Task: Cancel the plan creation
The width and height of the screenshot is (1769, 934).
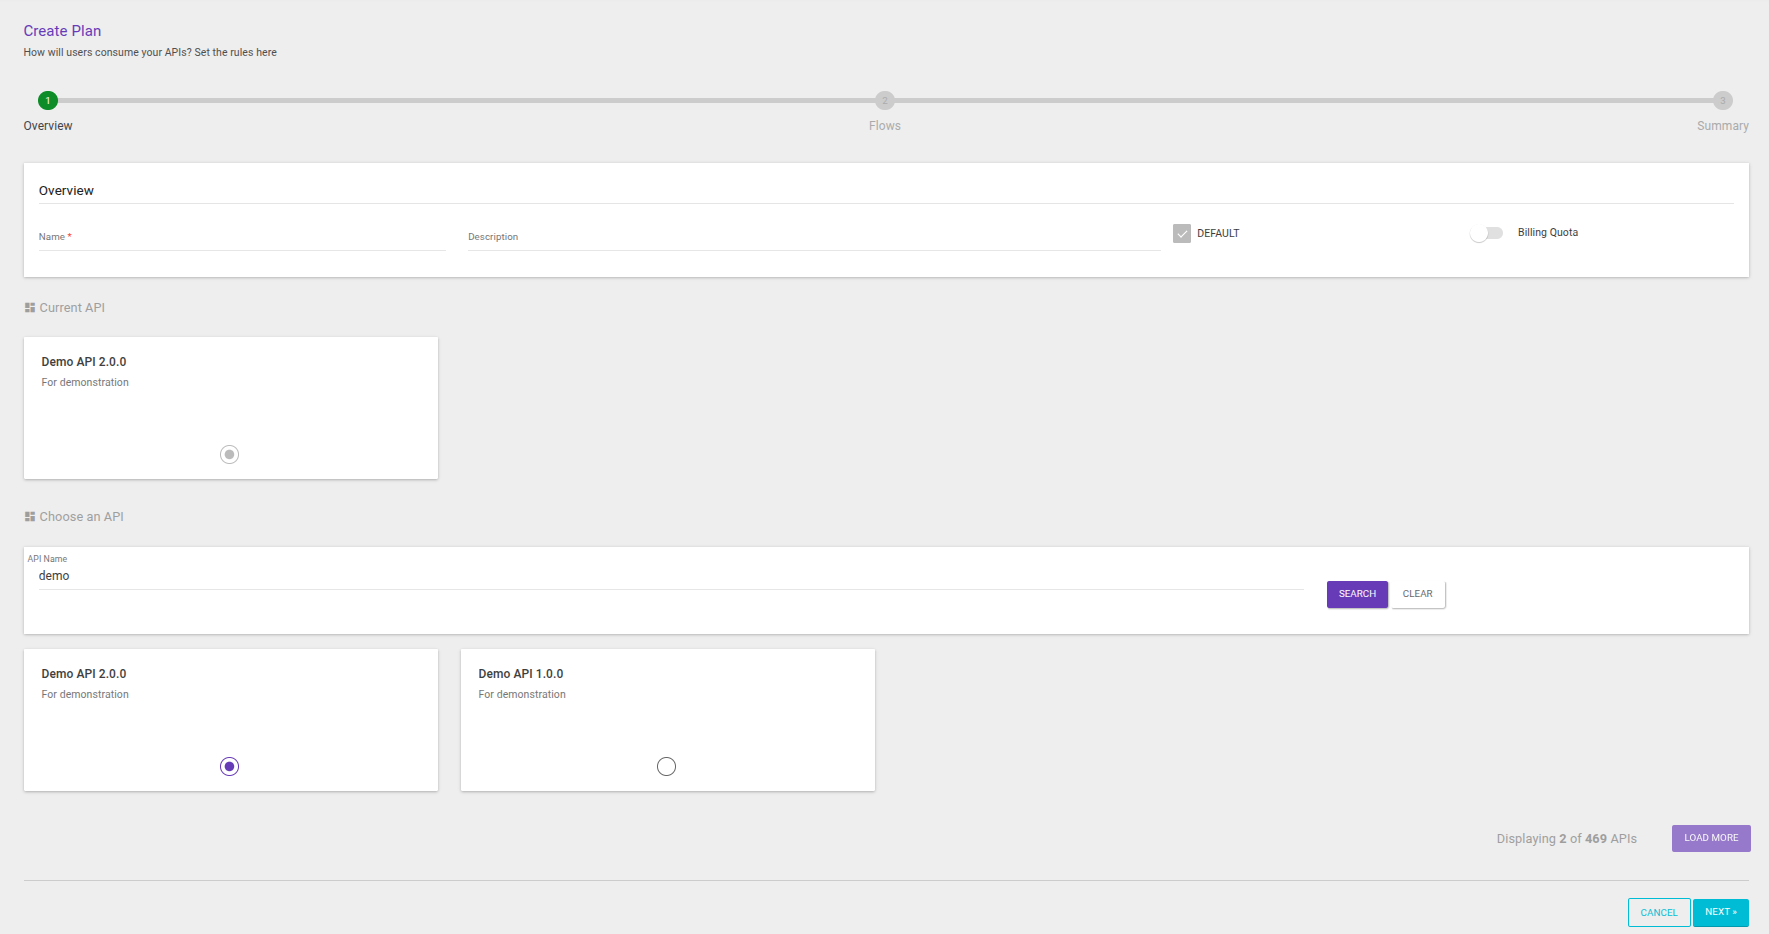Action: click(1658, 912)
